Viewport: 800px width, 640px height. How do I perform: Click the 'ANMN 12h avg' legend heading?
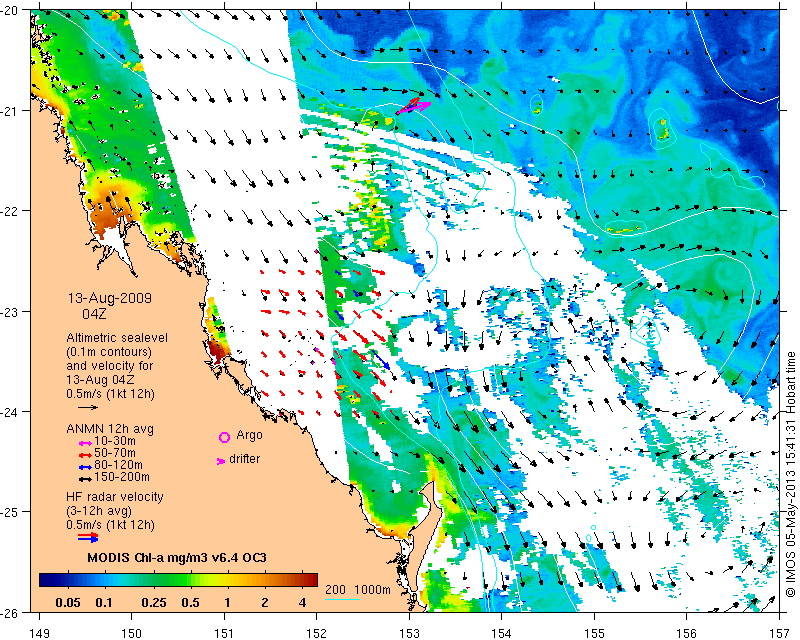(x=110, y=429)
